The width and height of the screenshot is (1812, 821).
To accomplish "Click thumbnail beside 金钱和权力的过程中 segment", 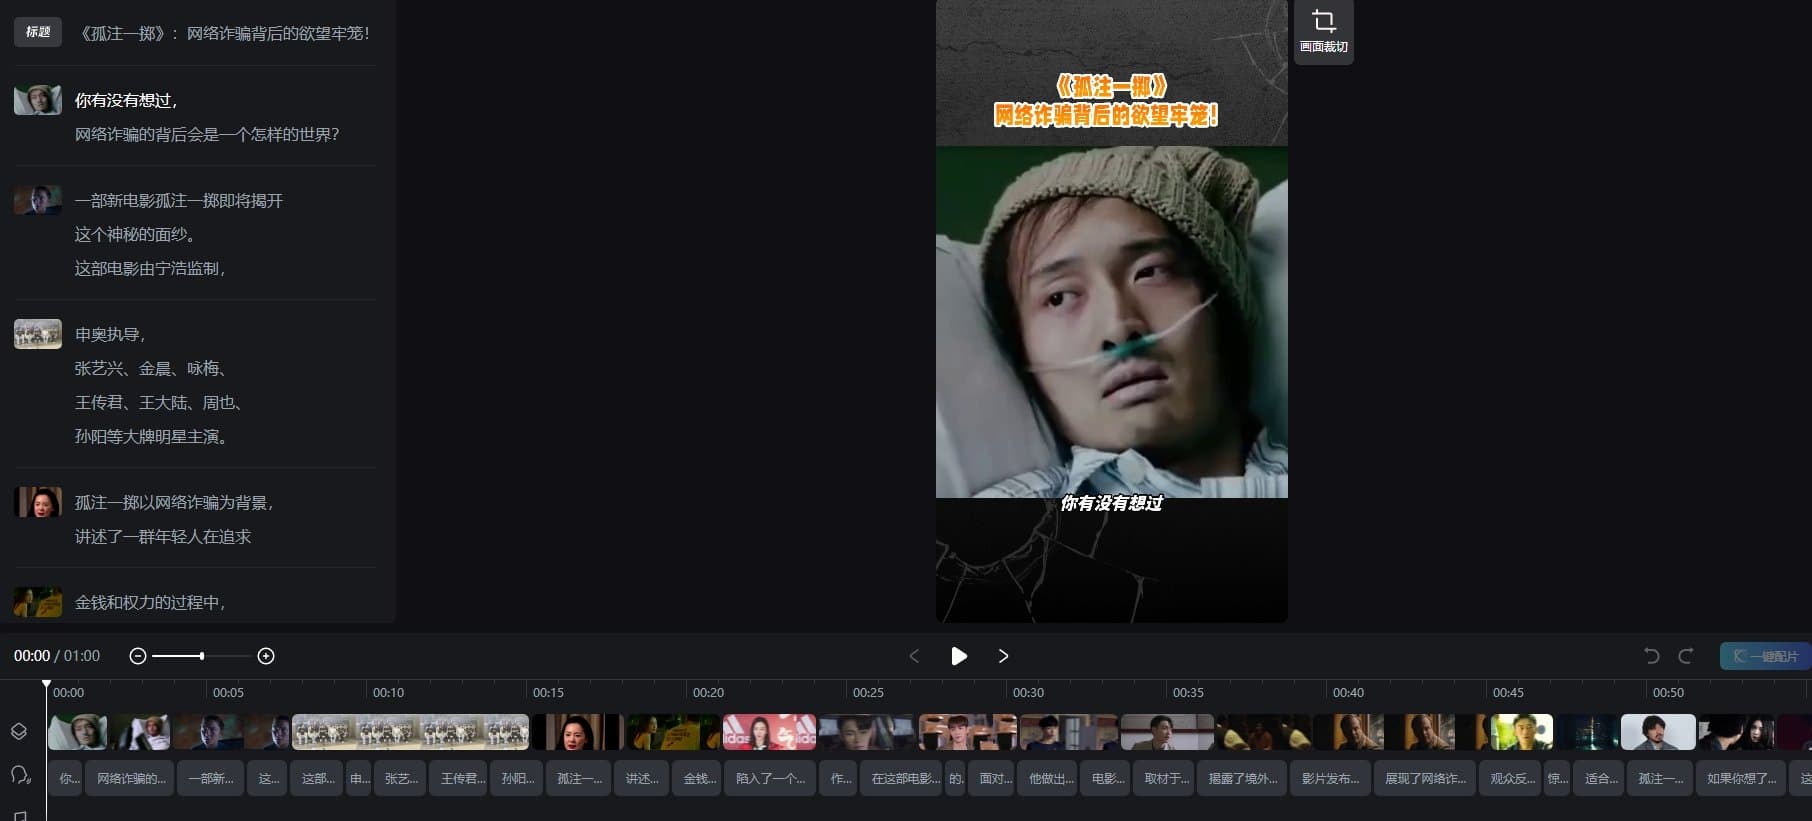I will (38, 602).
